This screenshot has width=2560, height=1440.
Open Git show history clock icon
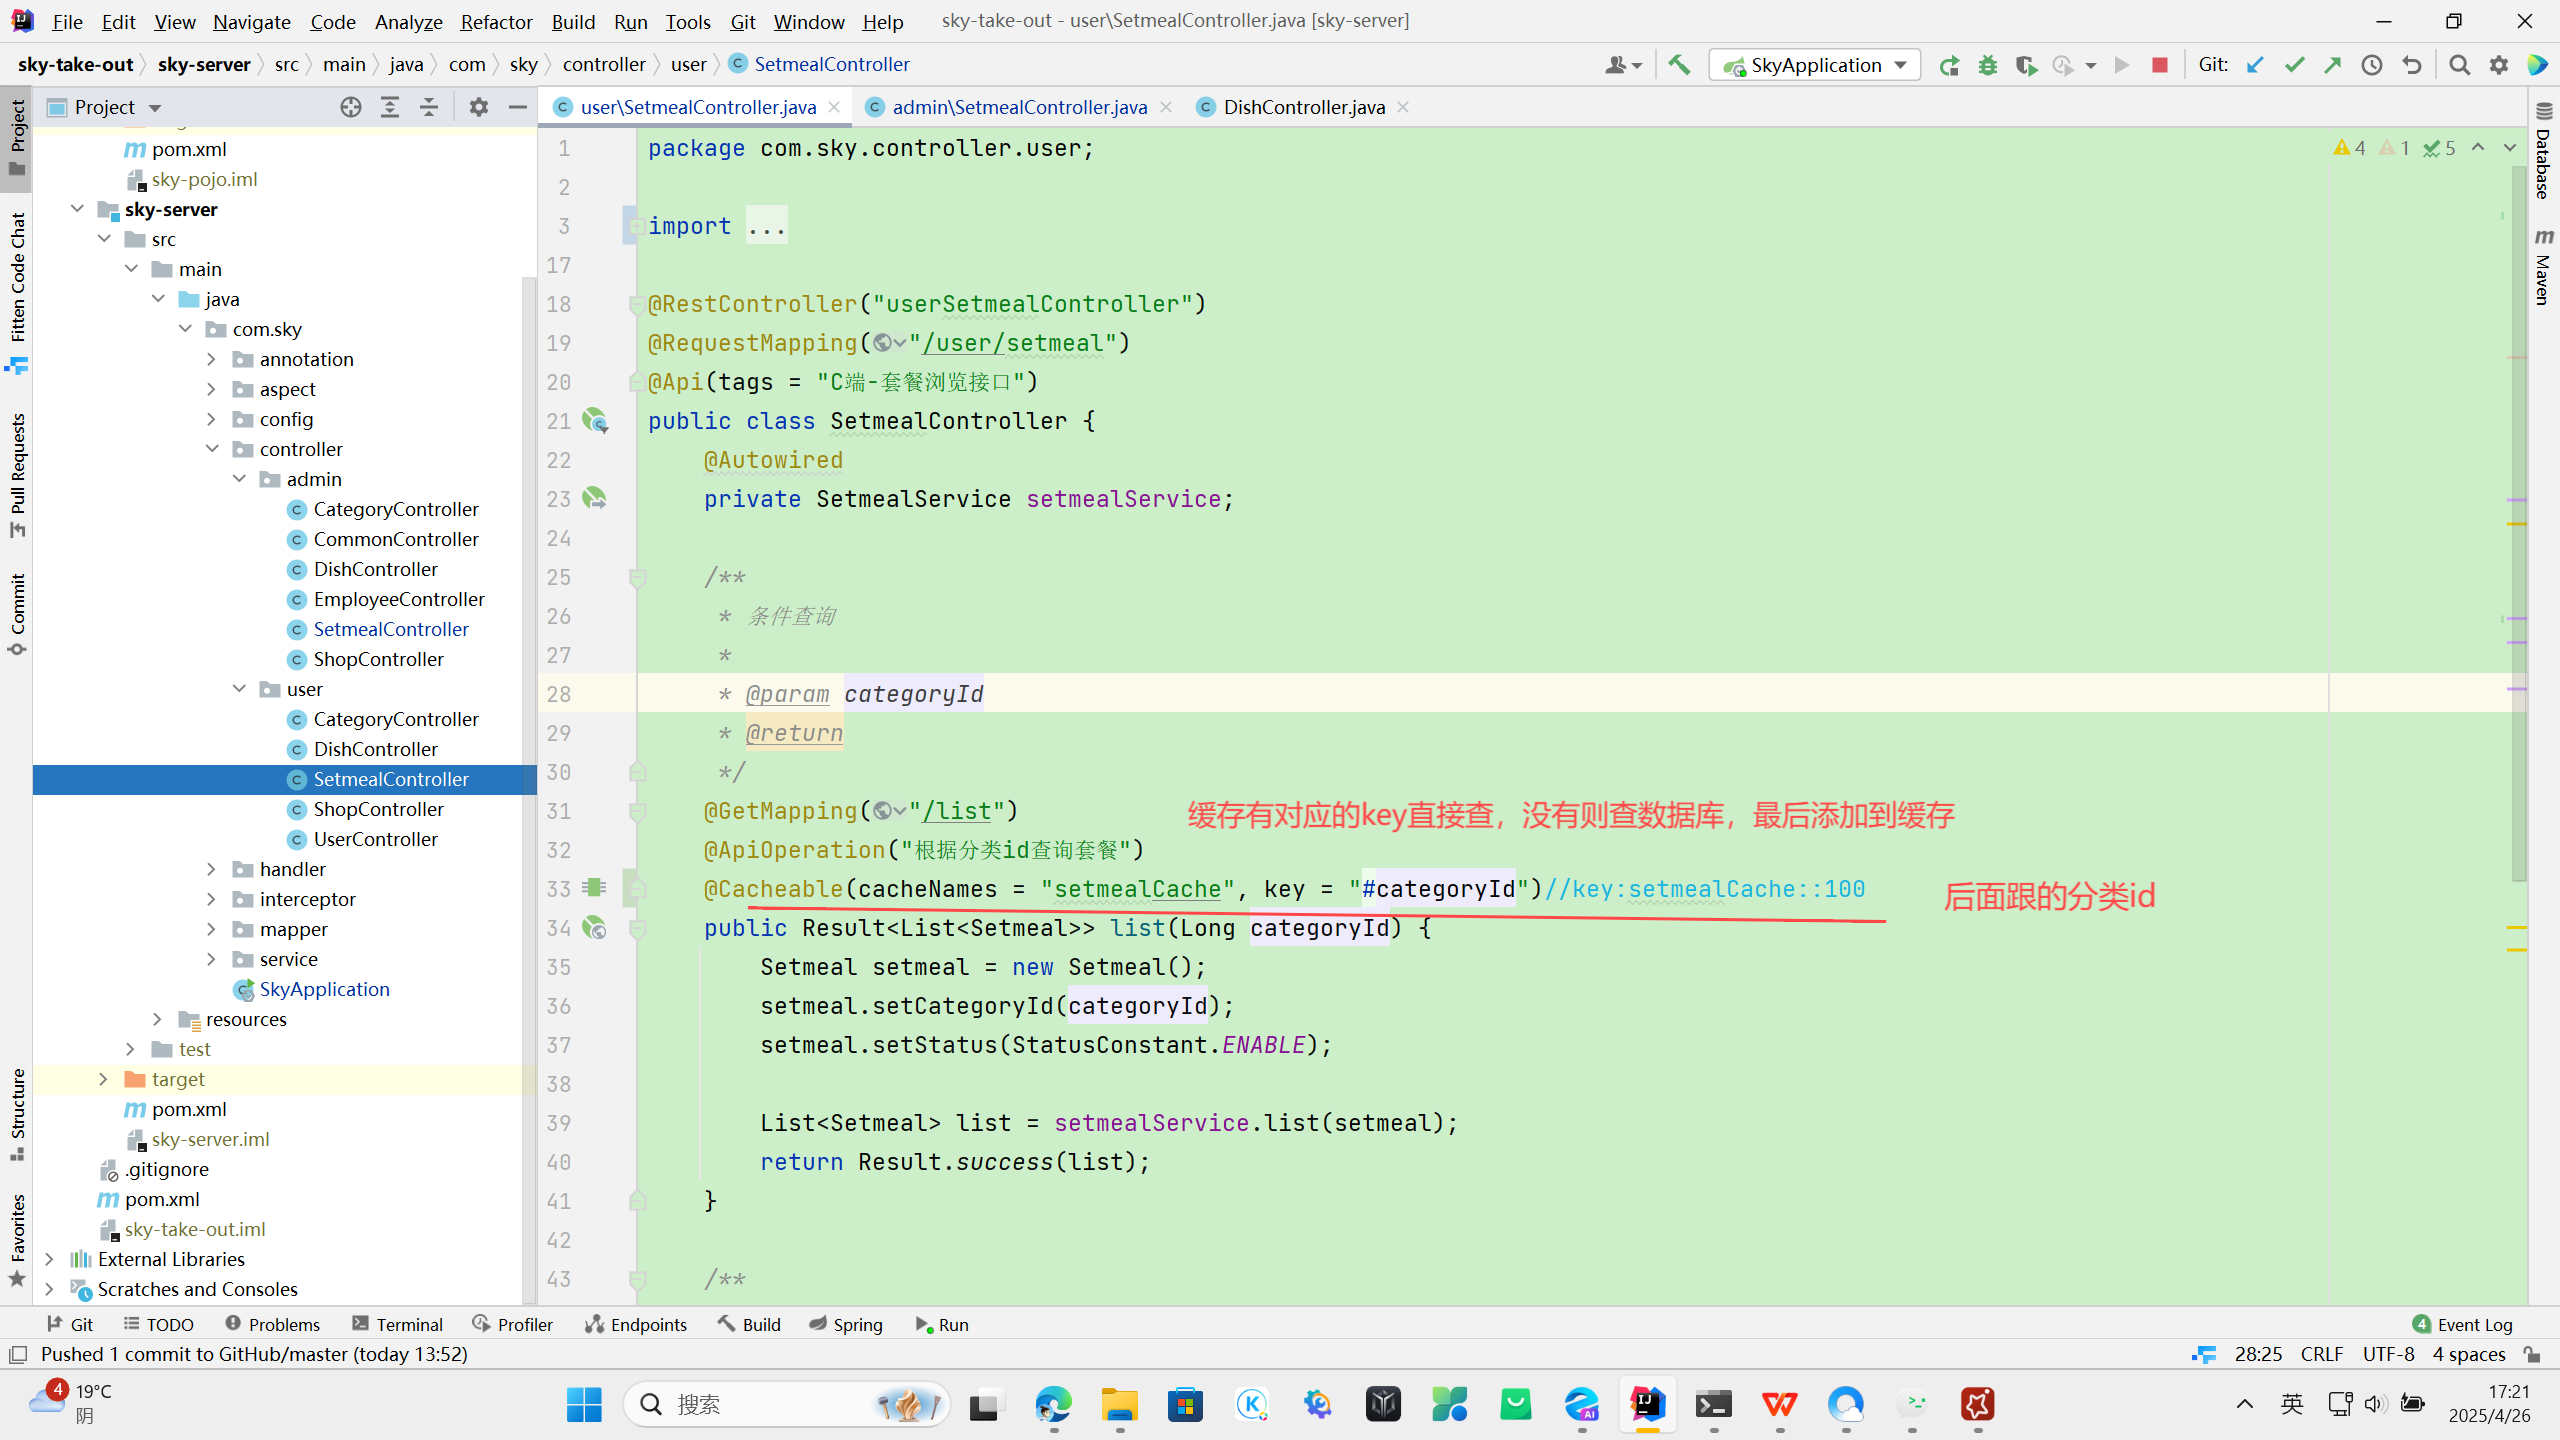tap(2372, 65)
